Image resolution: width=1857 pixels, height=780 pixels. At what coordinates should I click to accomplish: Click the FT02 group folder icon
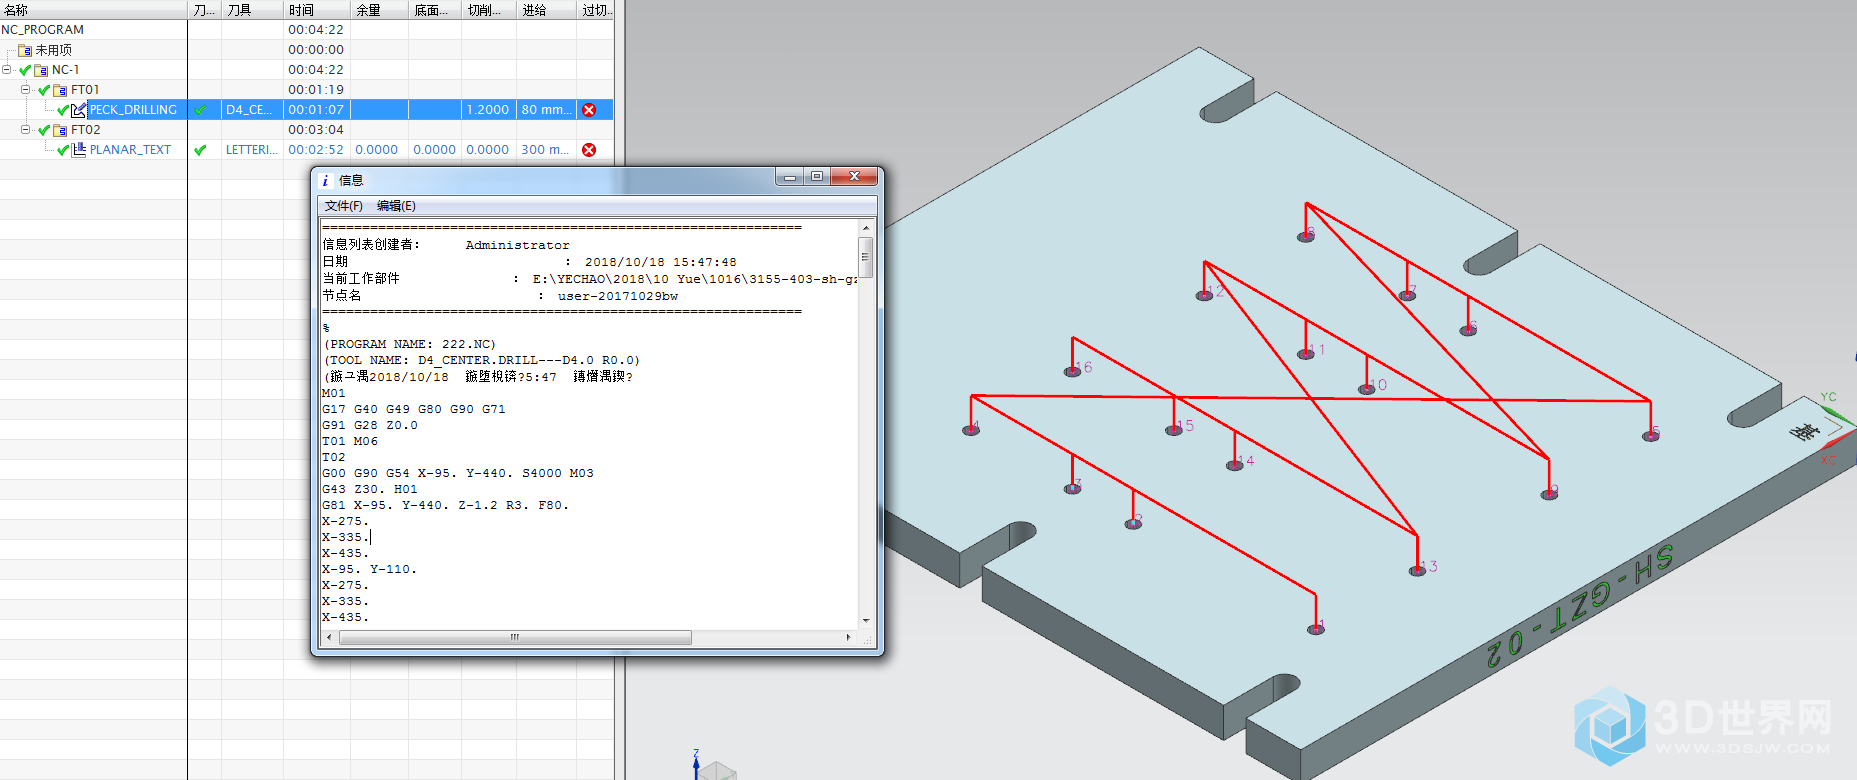[x=60, y=130]
